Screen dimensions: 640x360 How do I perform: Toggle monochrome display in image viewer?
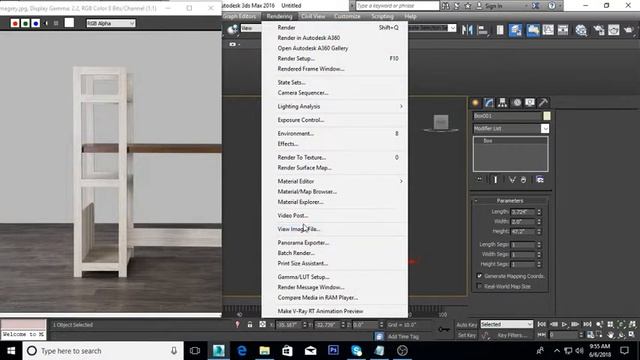(x=56, y=23)
